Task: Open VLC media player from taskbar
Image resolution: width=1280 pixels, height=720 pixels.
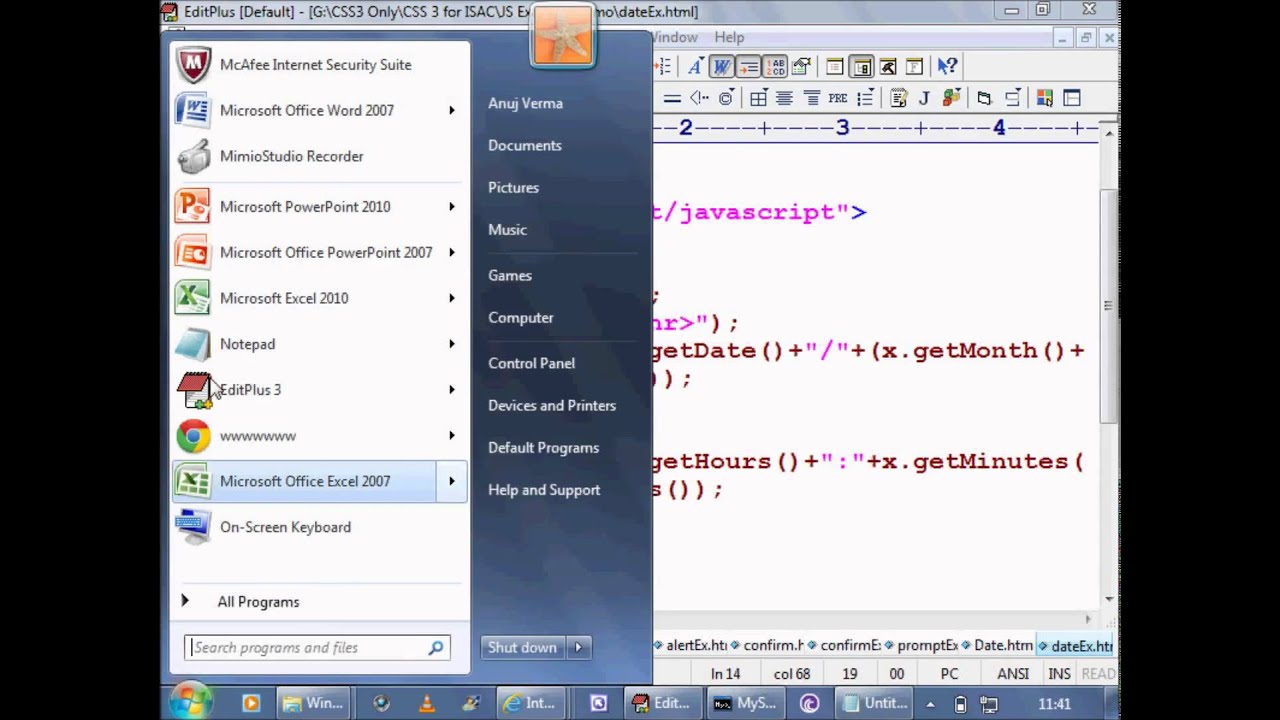Action: tap(427, 704)
